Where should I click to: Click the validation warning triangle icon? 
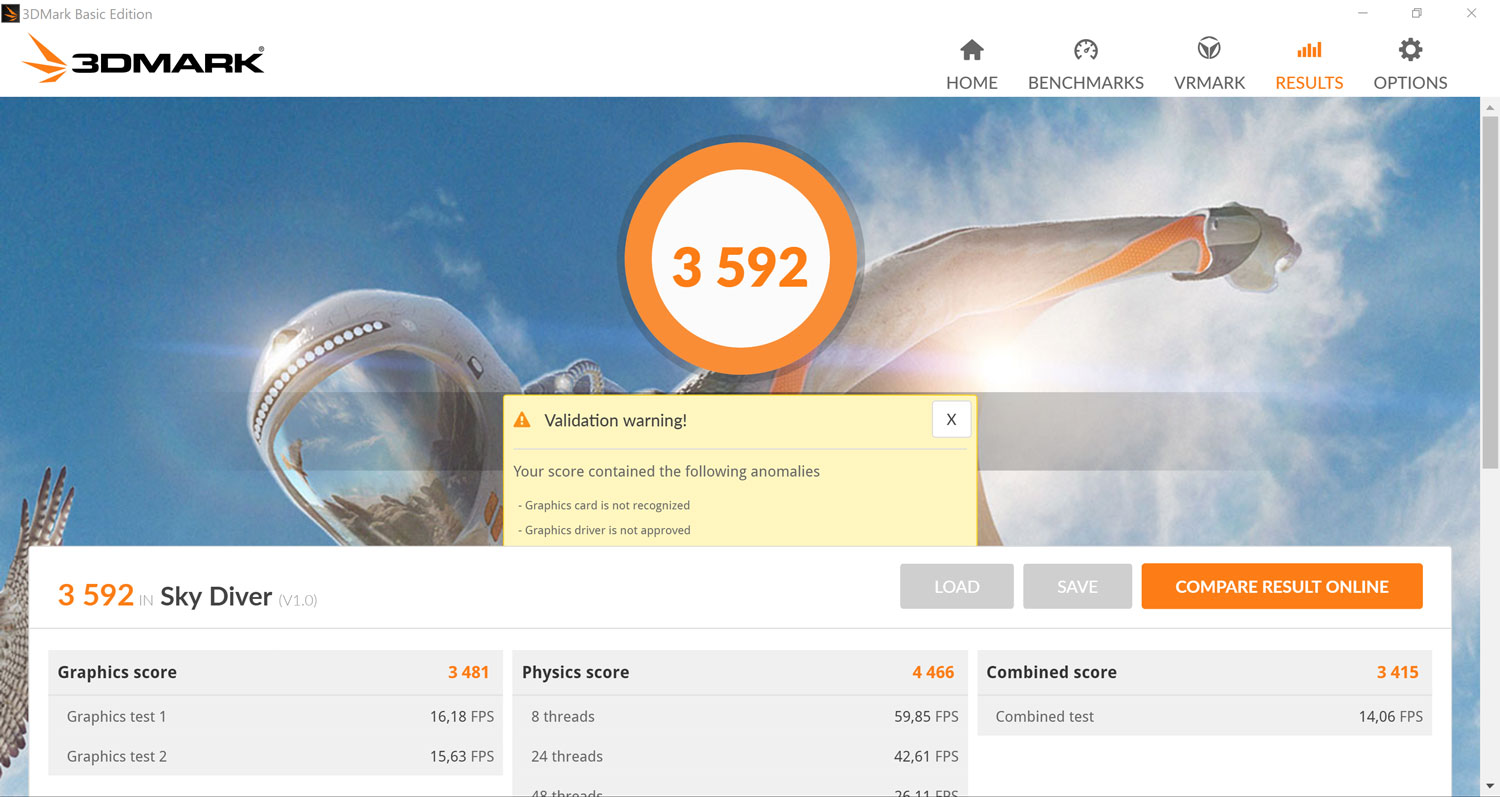coord(522,420)
